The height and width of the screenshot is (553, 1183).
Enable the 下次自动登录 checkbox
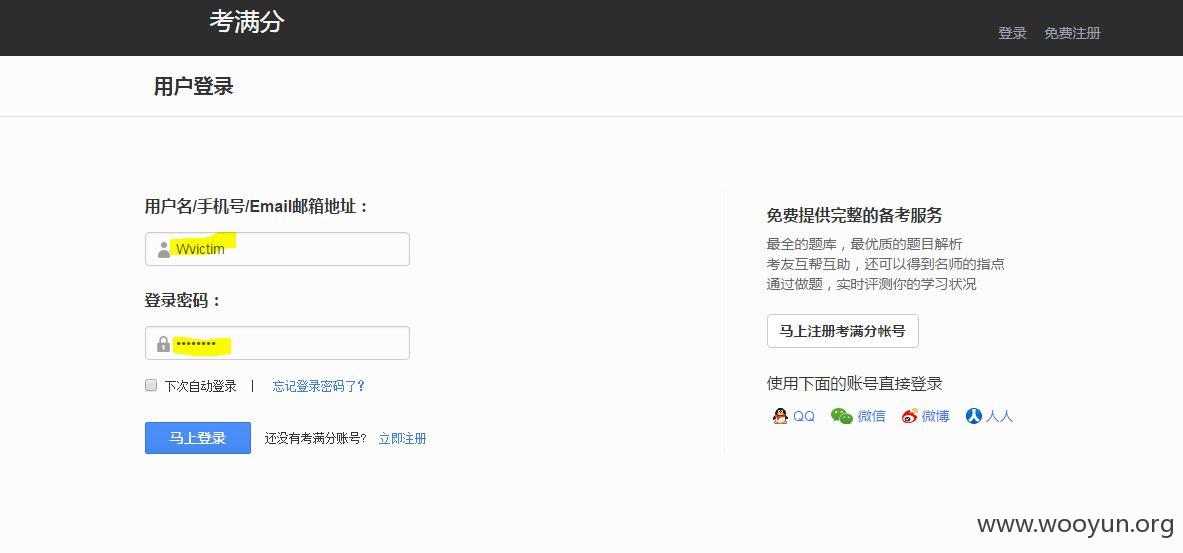pos(151,386)
